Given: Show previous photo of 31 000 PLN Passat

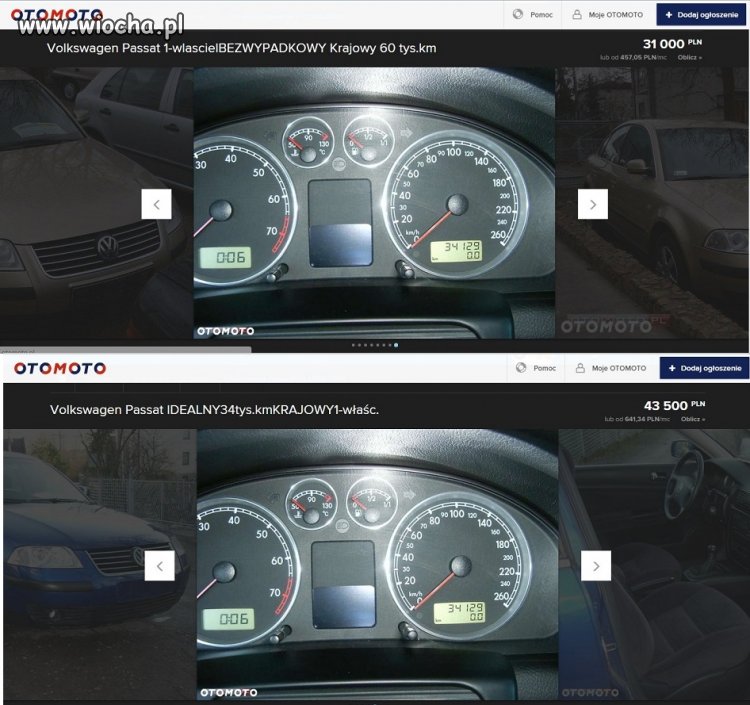Looking at the screenshot, I should click(x=156, y=204).
